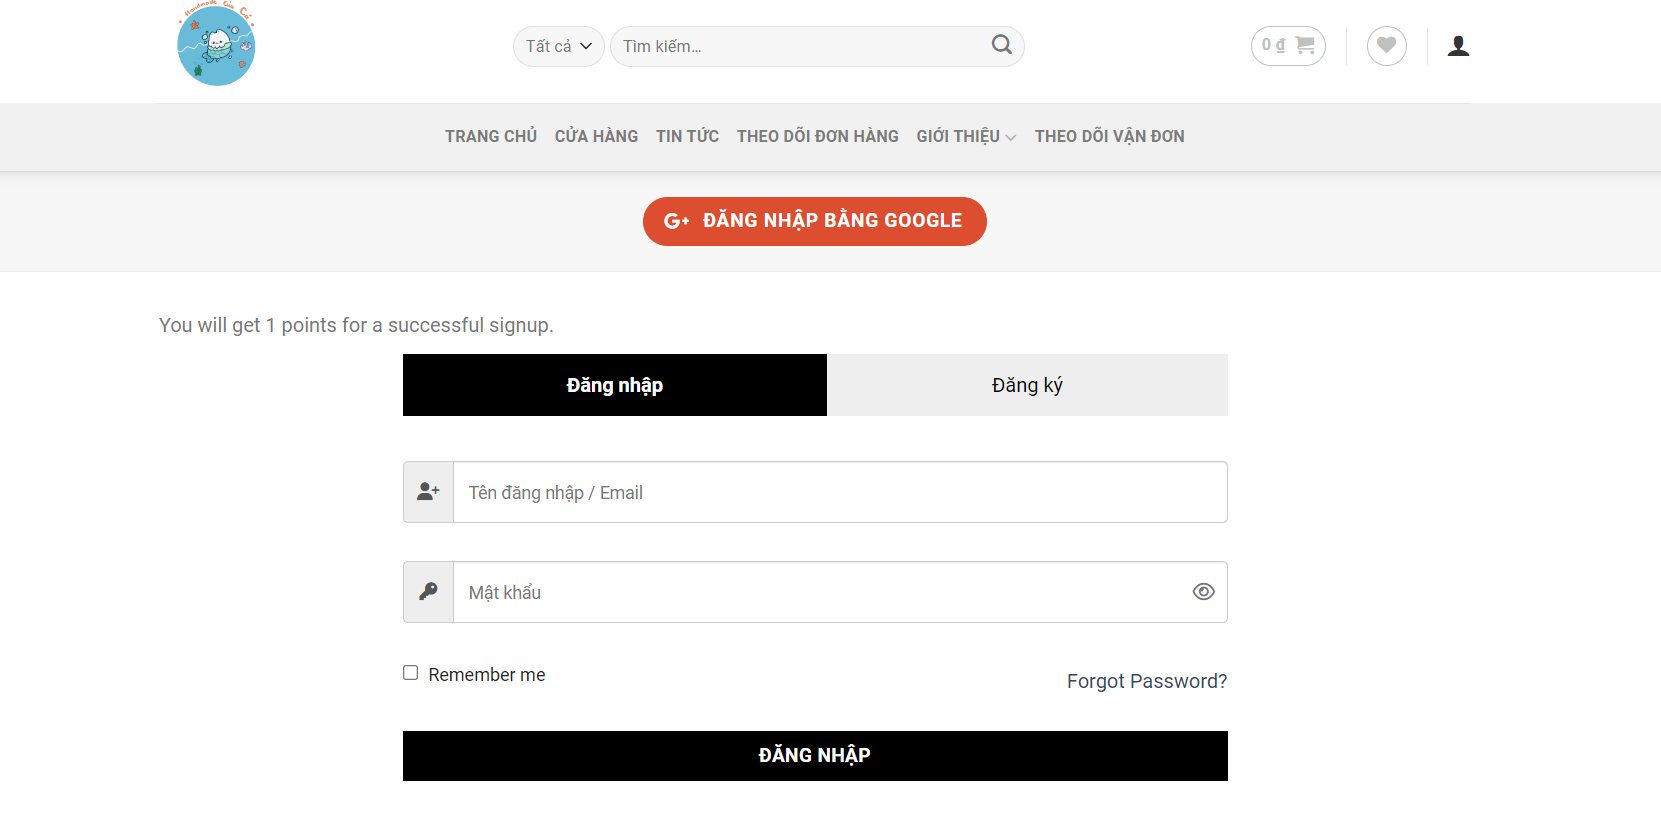Screen dimensions: 1661x832
Task: Switch to the Đăng ký tab
Action: coord(1027,385)
